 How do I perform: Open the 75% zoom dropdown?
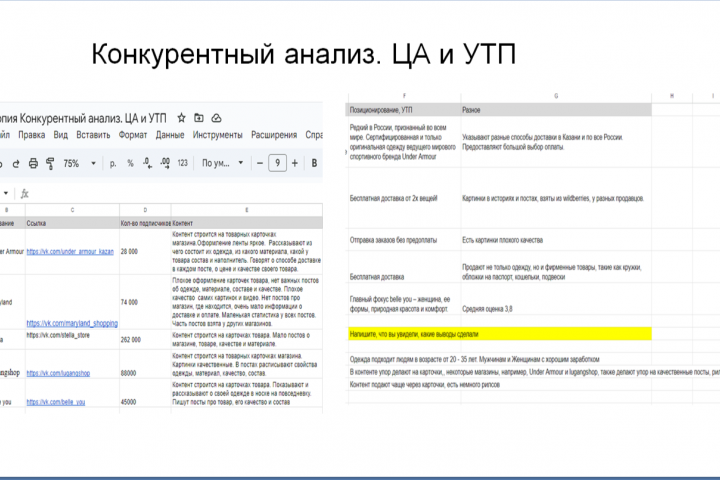[x=79, y=164]
